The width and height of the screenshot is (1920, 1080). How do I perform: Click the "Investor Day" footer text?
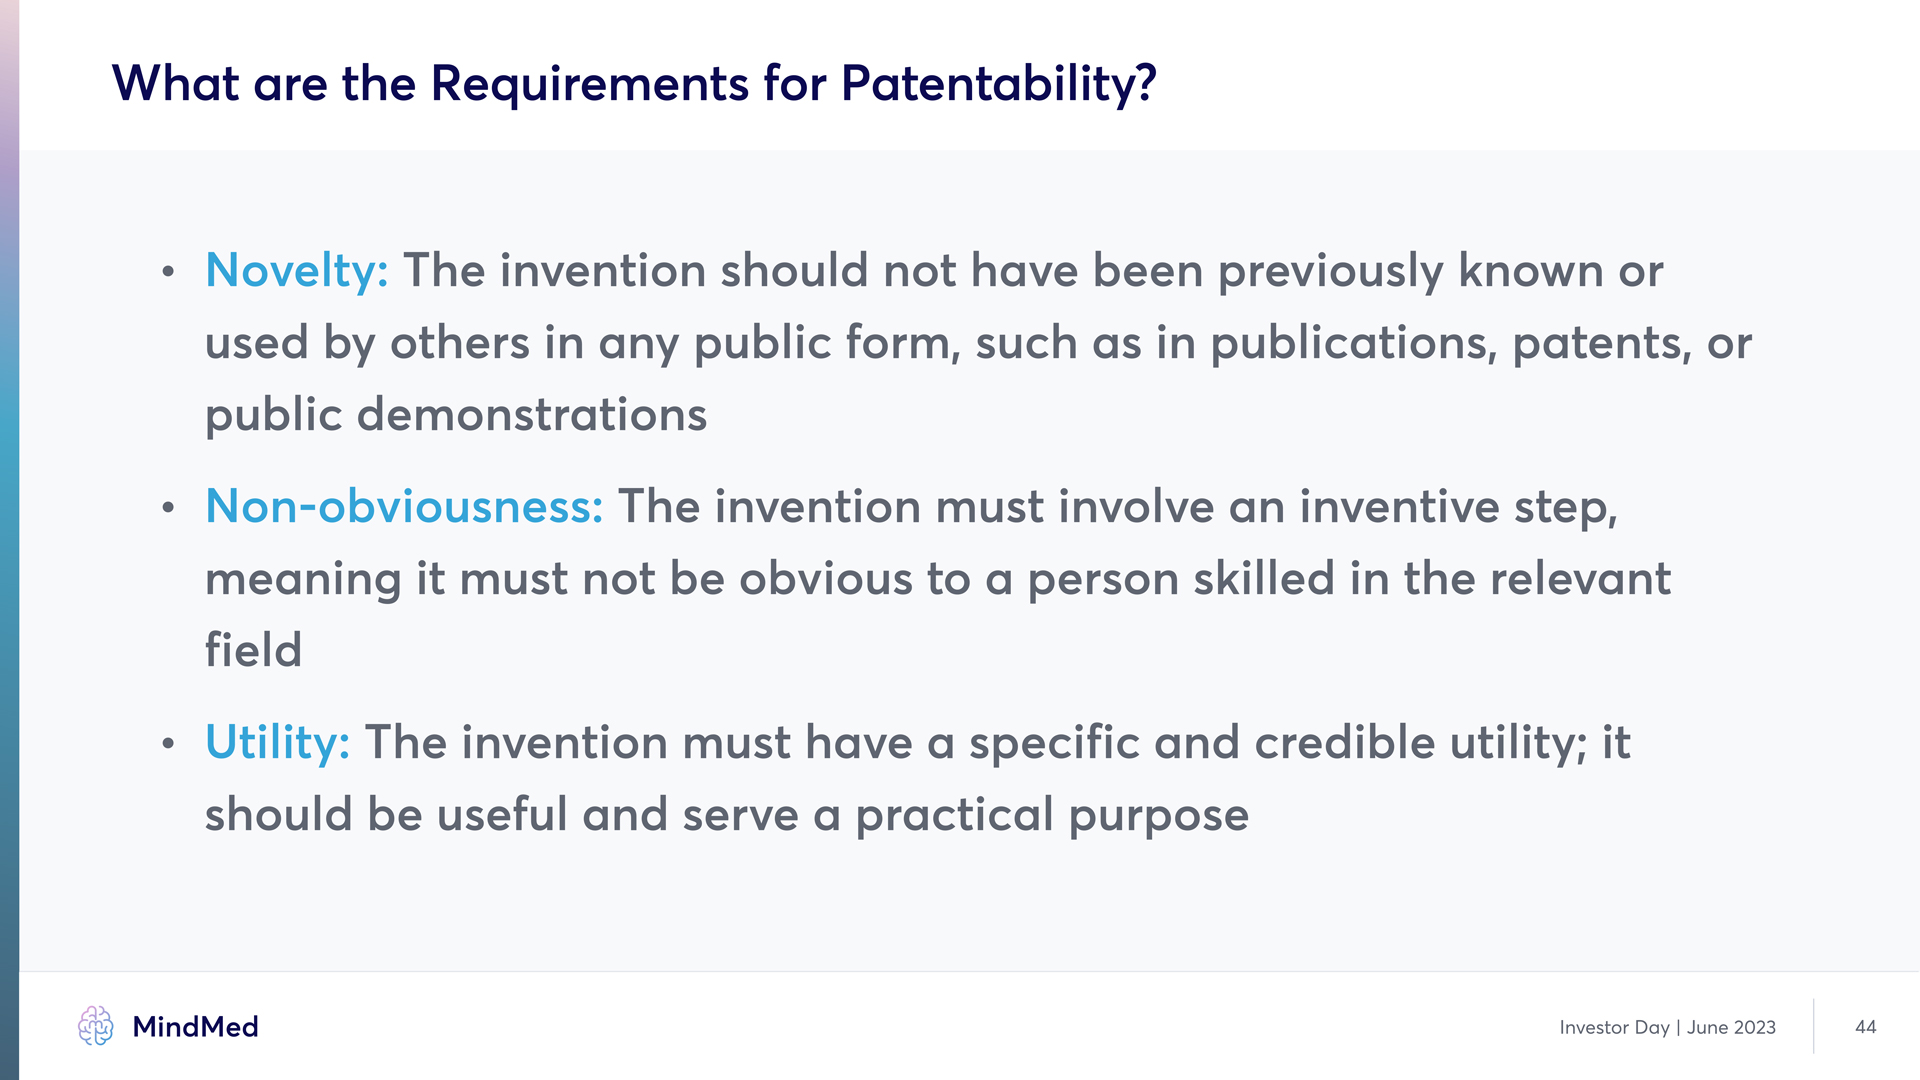pos(1614,1027)
